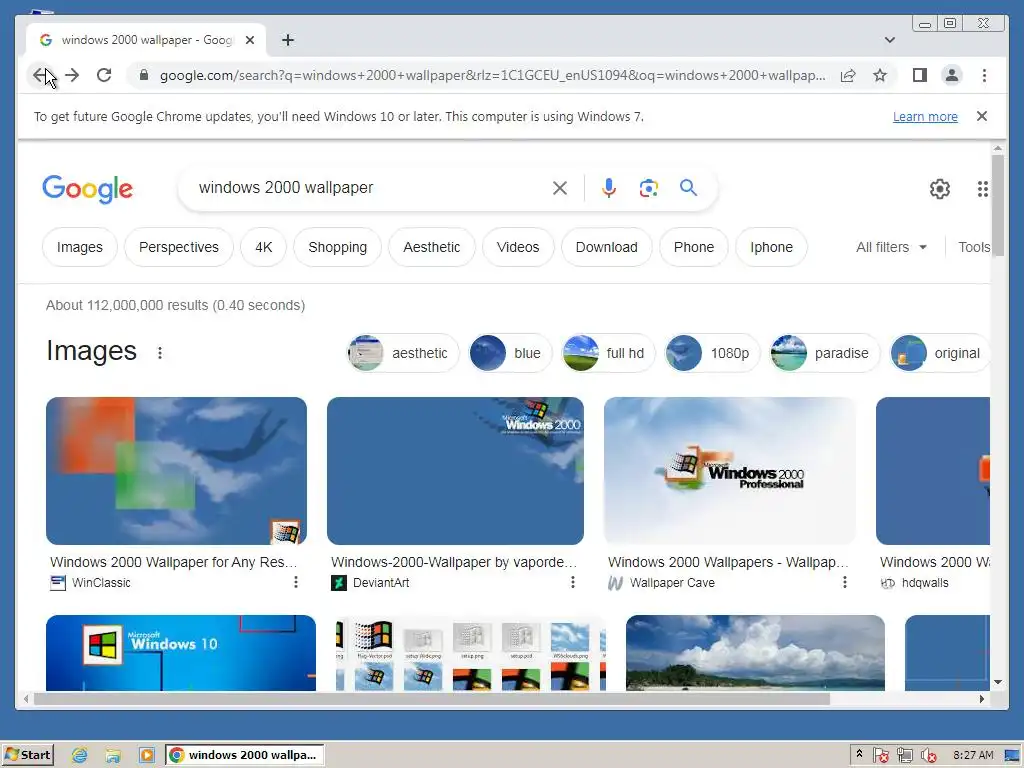The height and width of the screenshot is (768, 1024).
Task: Open the WinClassic wallpaper thumbnail
Action: (176, 471)
